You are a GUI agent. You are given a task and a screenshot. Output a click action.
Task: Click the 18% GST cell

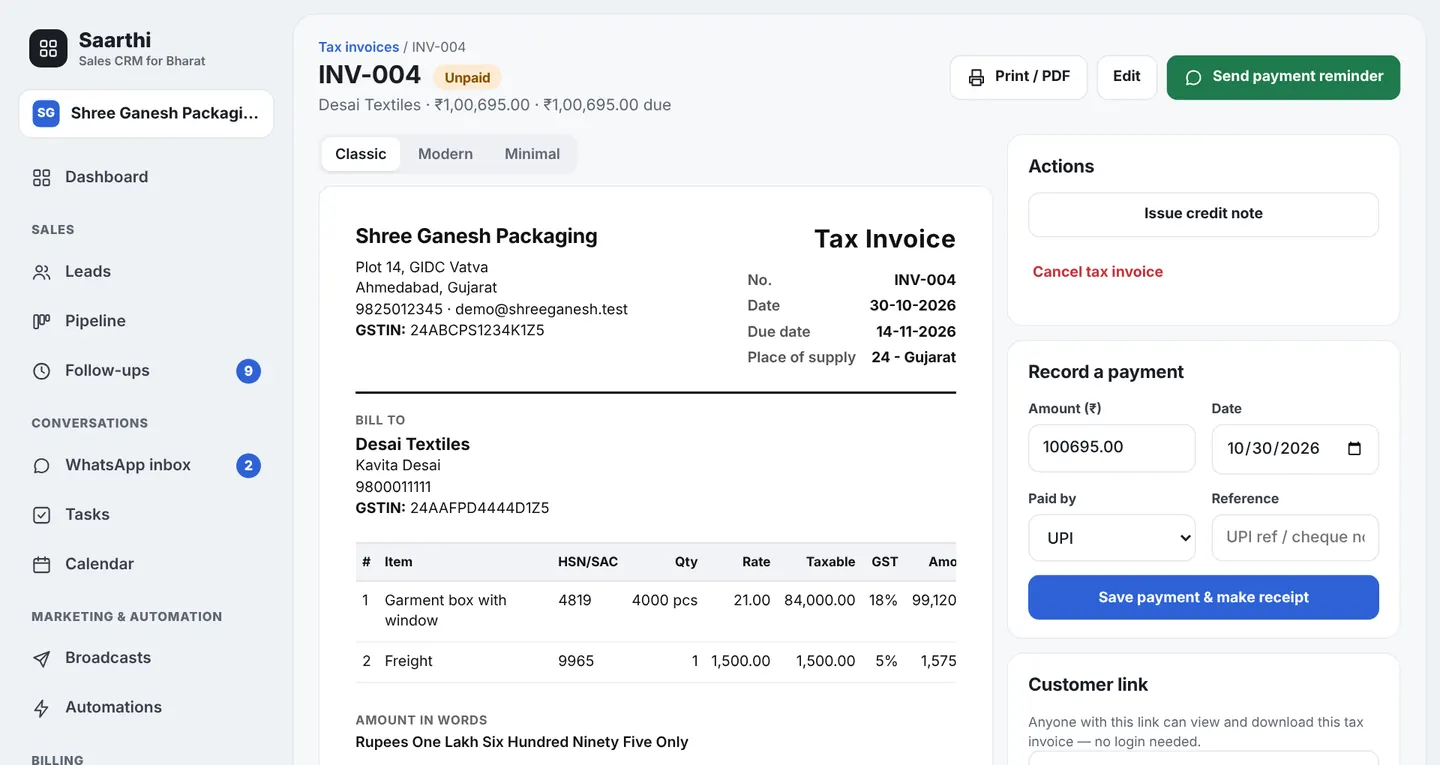[x=884, y=600]
